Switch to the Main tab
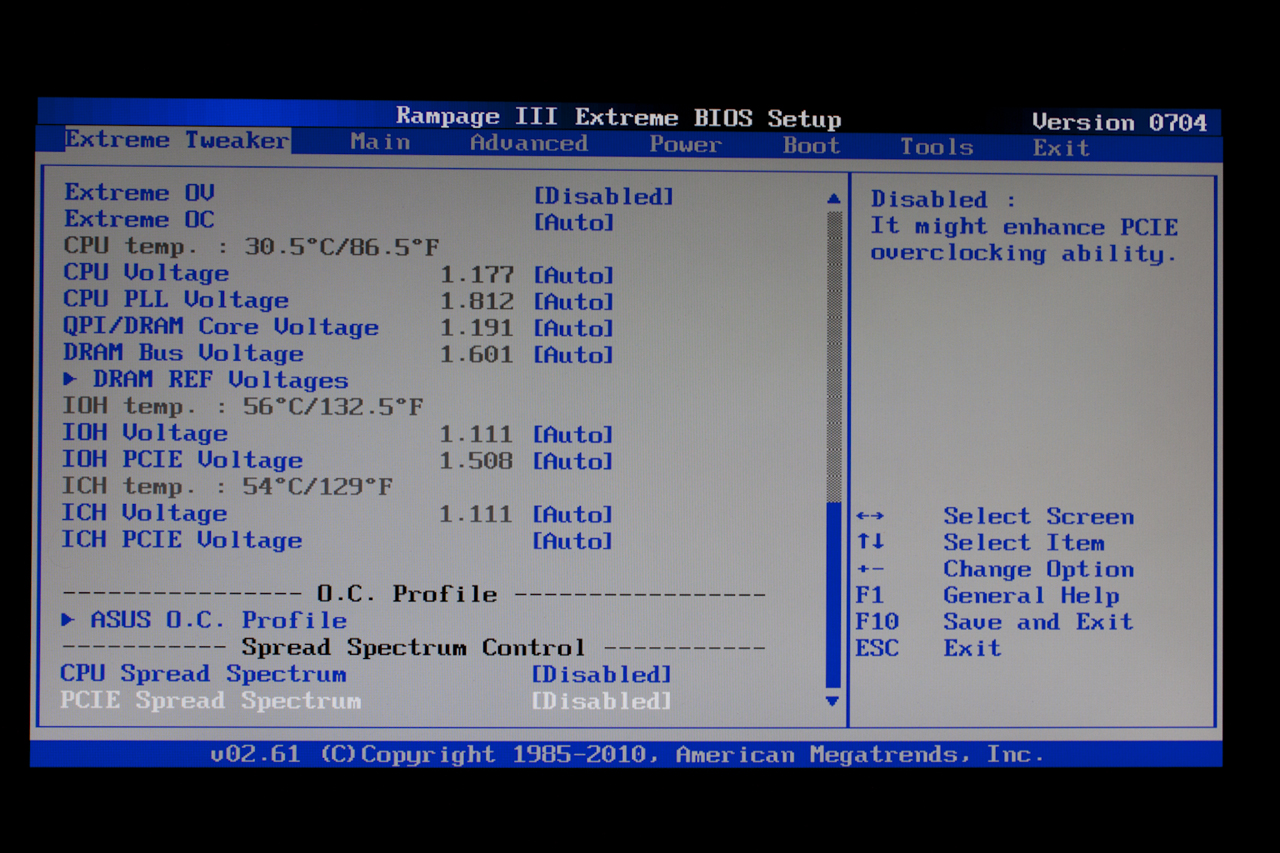Image resolution: width=1280 pixels, height=853 pixels. pyautogui.click(x=380, y=142)
